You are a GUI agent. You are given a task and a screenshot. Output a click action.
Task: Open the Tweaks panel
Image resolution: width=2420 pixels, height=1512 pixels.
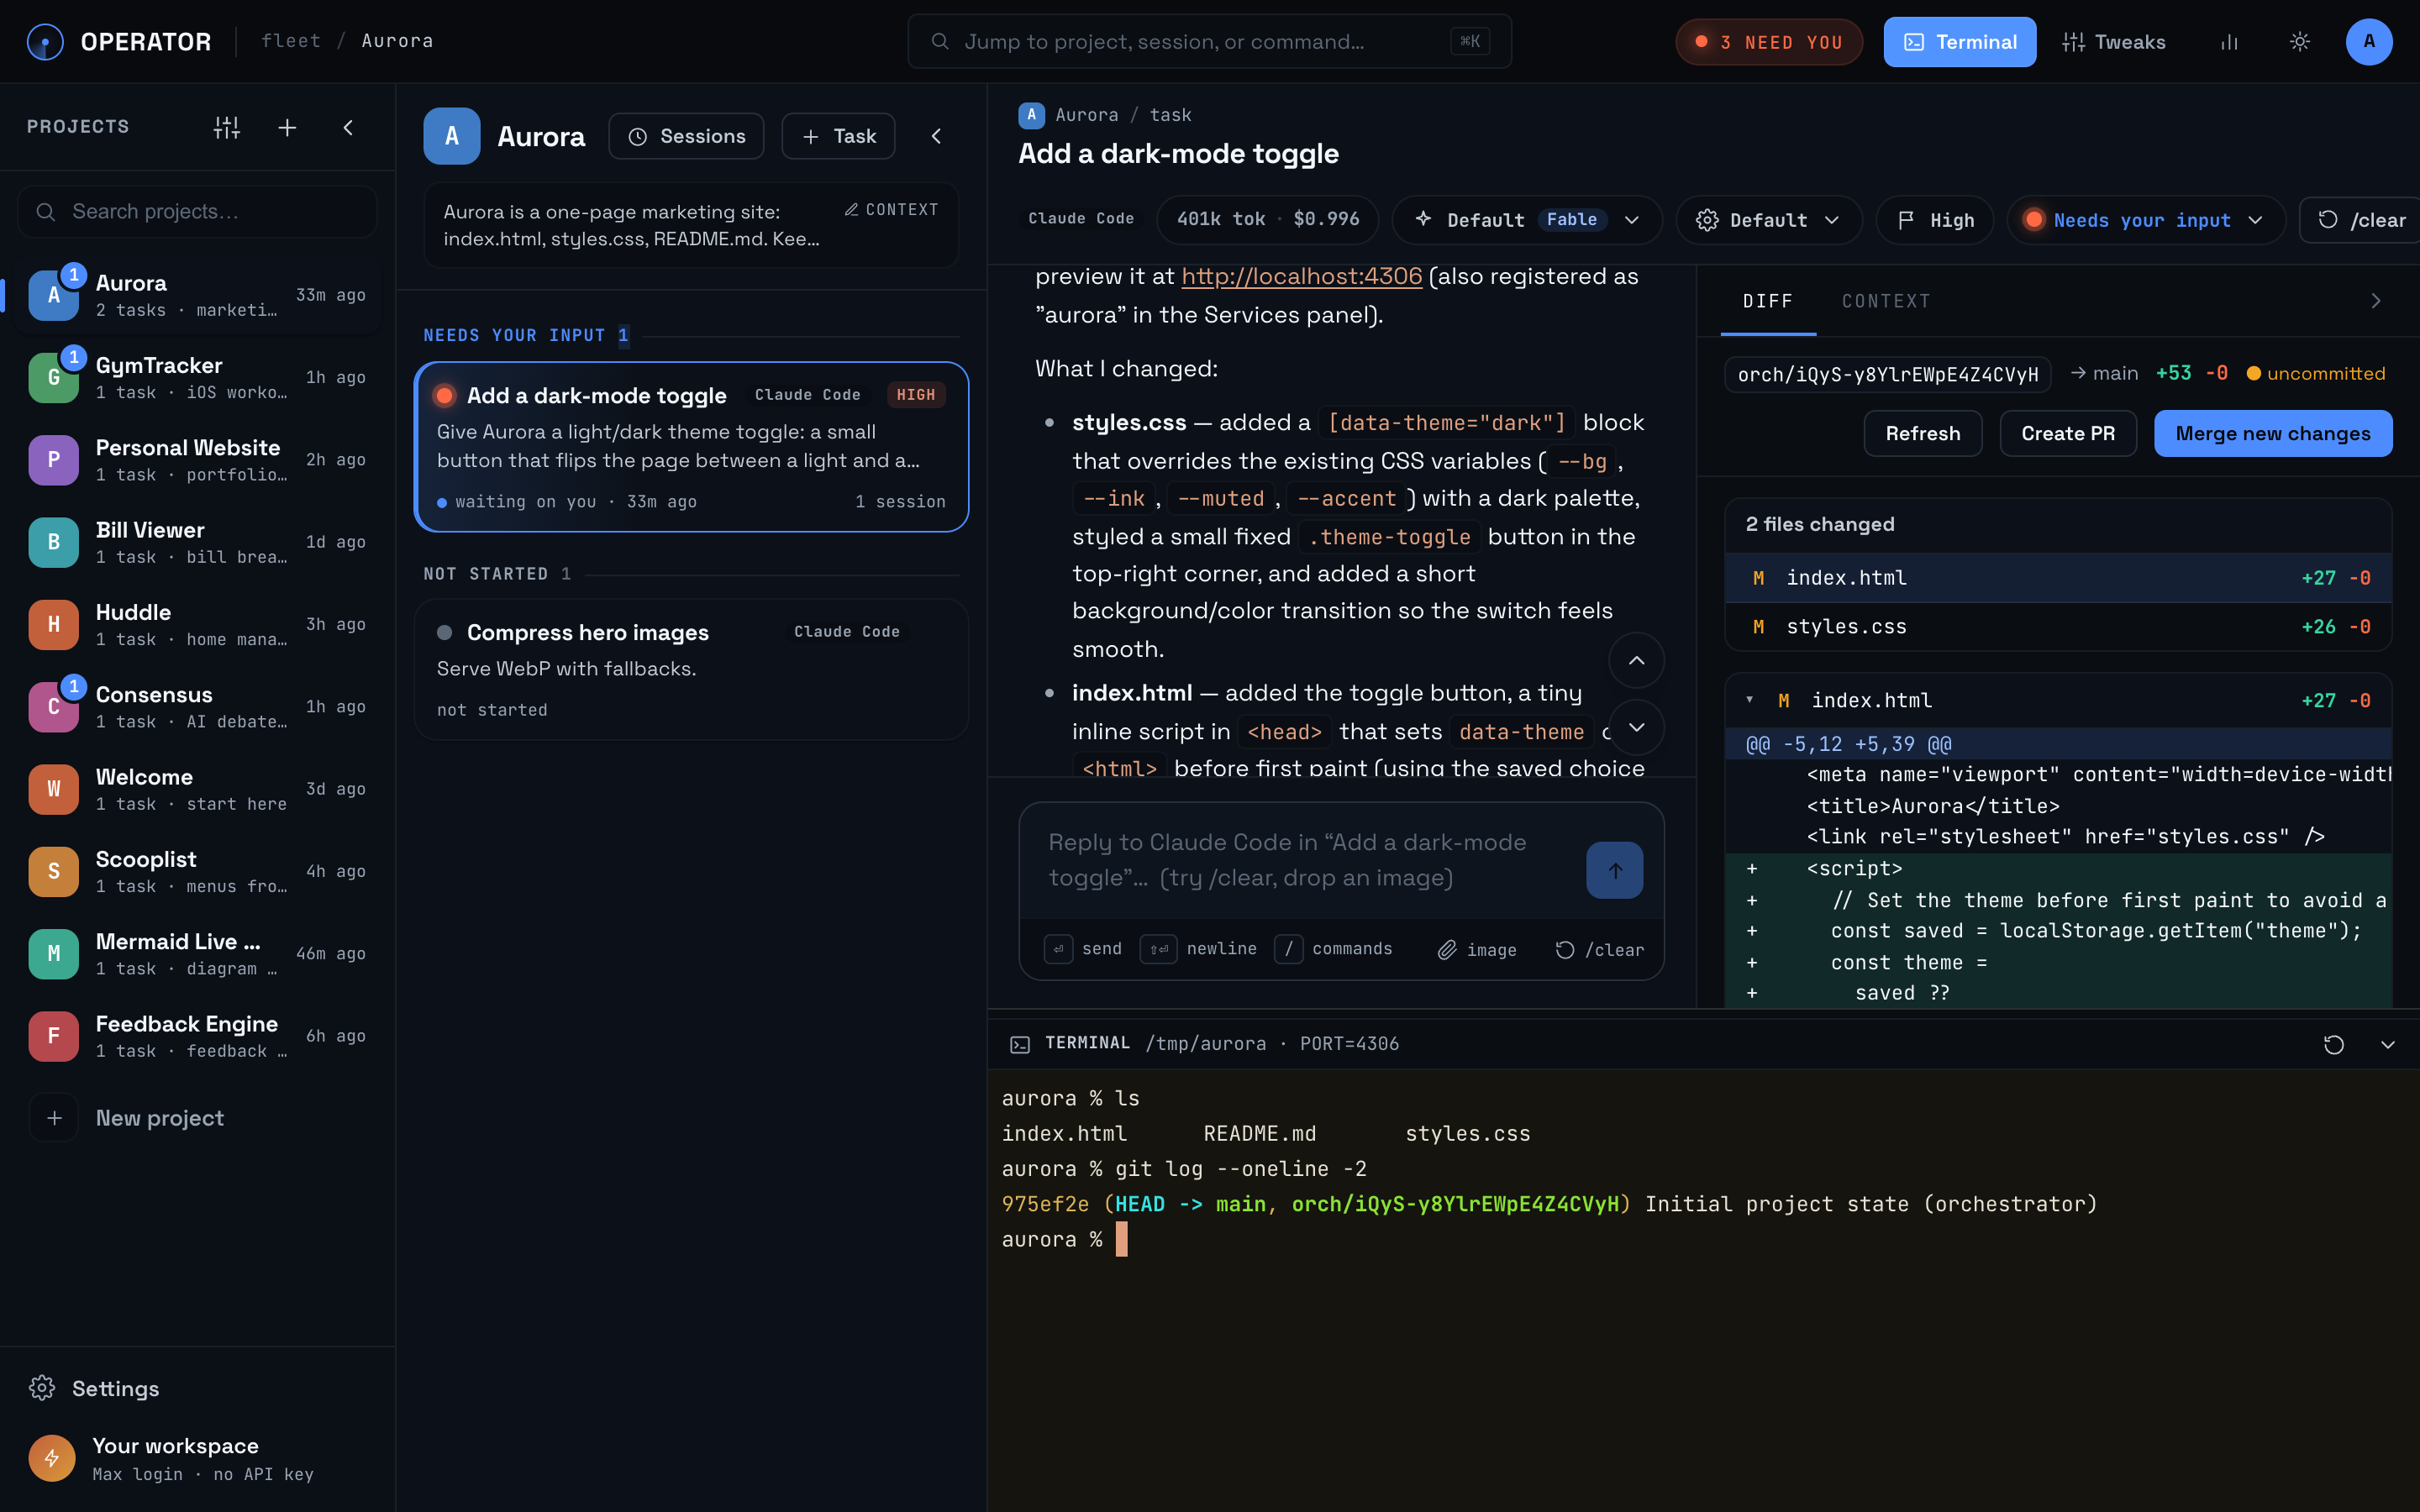point(2113,42)
